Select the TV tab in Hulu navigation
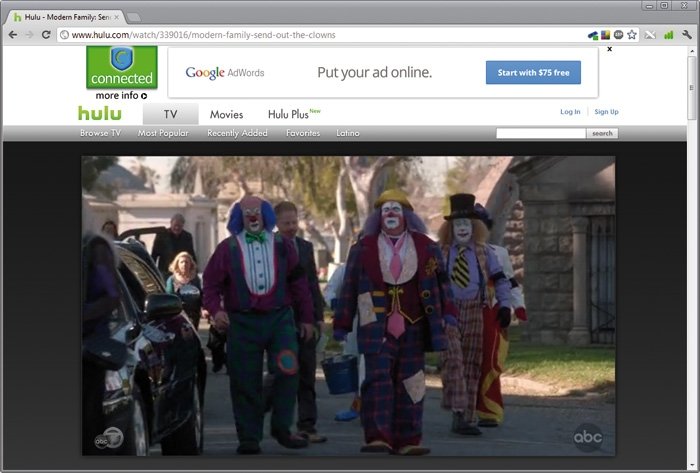Viewport: 700px width, 473px height. click(x=171, y=114)
